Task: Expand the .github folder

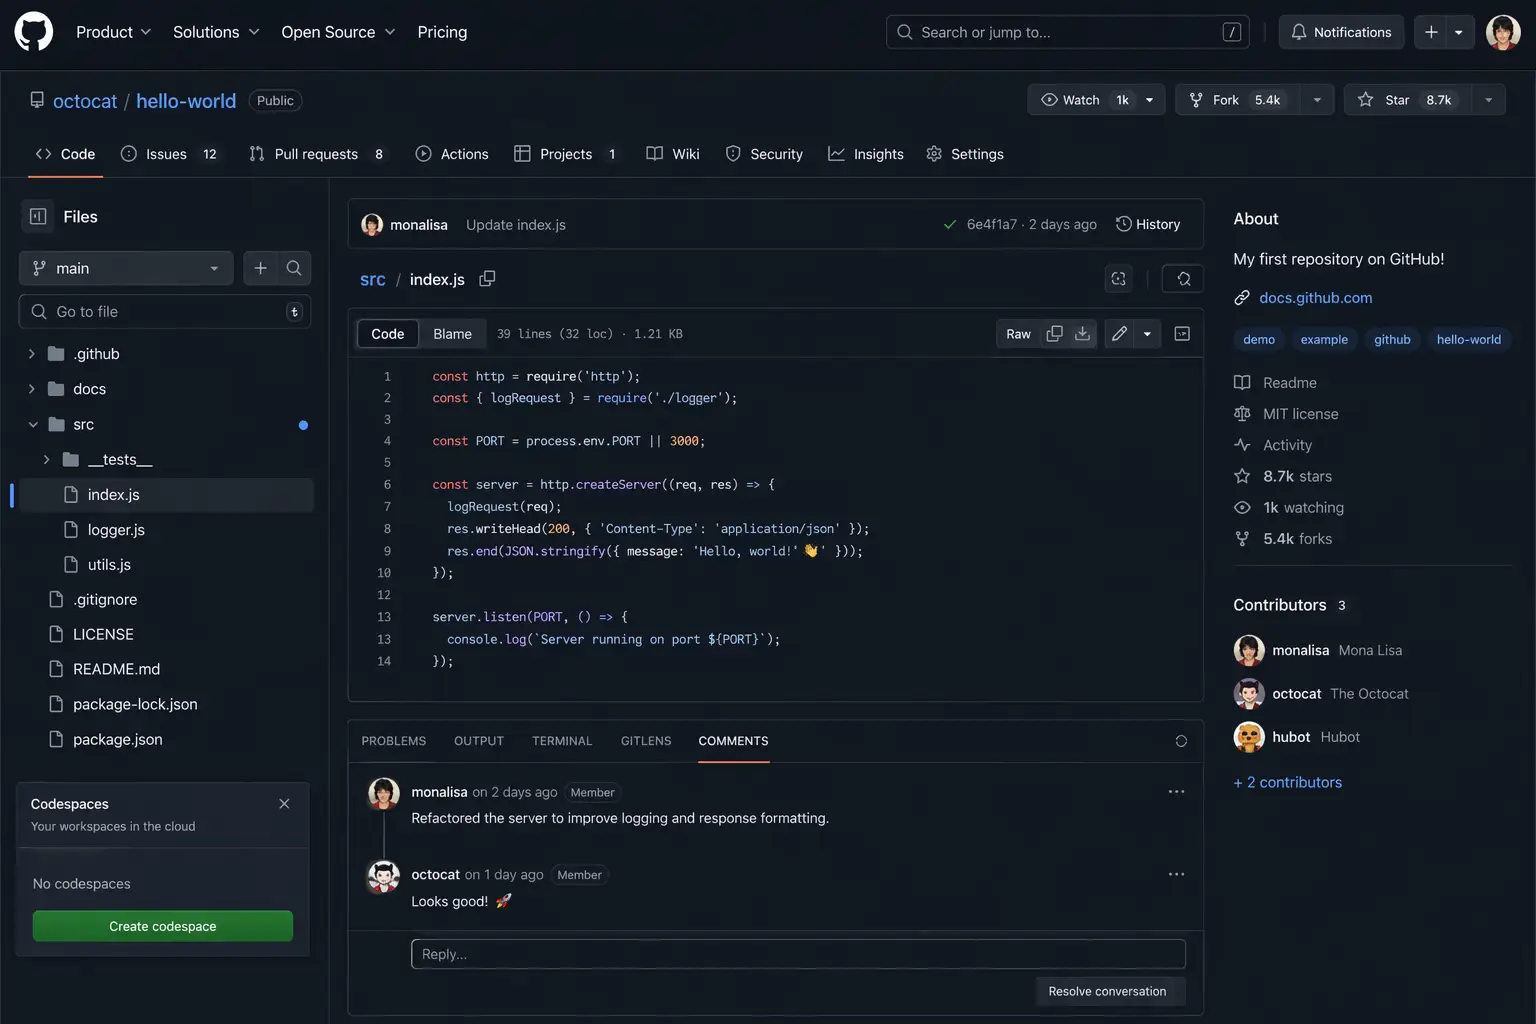Action: click(x=32, y=354)
